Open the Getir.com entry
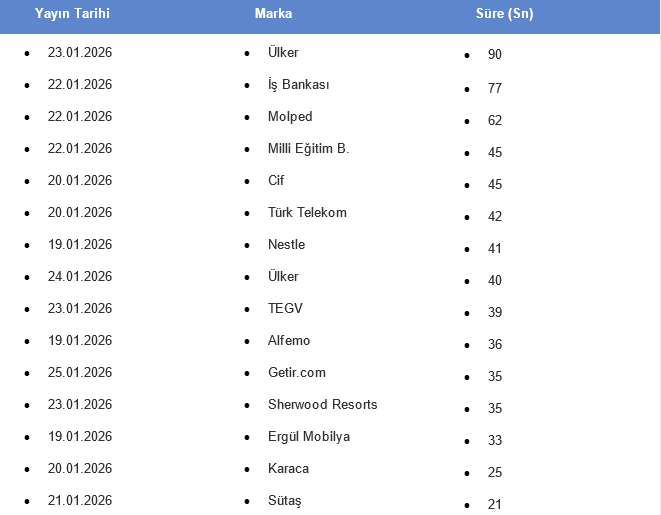Image resolution: width=661 pixels, height=515 pixels. pyautogui.click(x=297, y=373)
